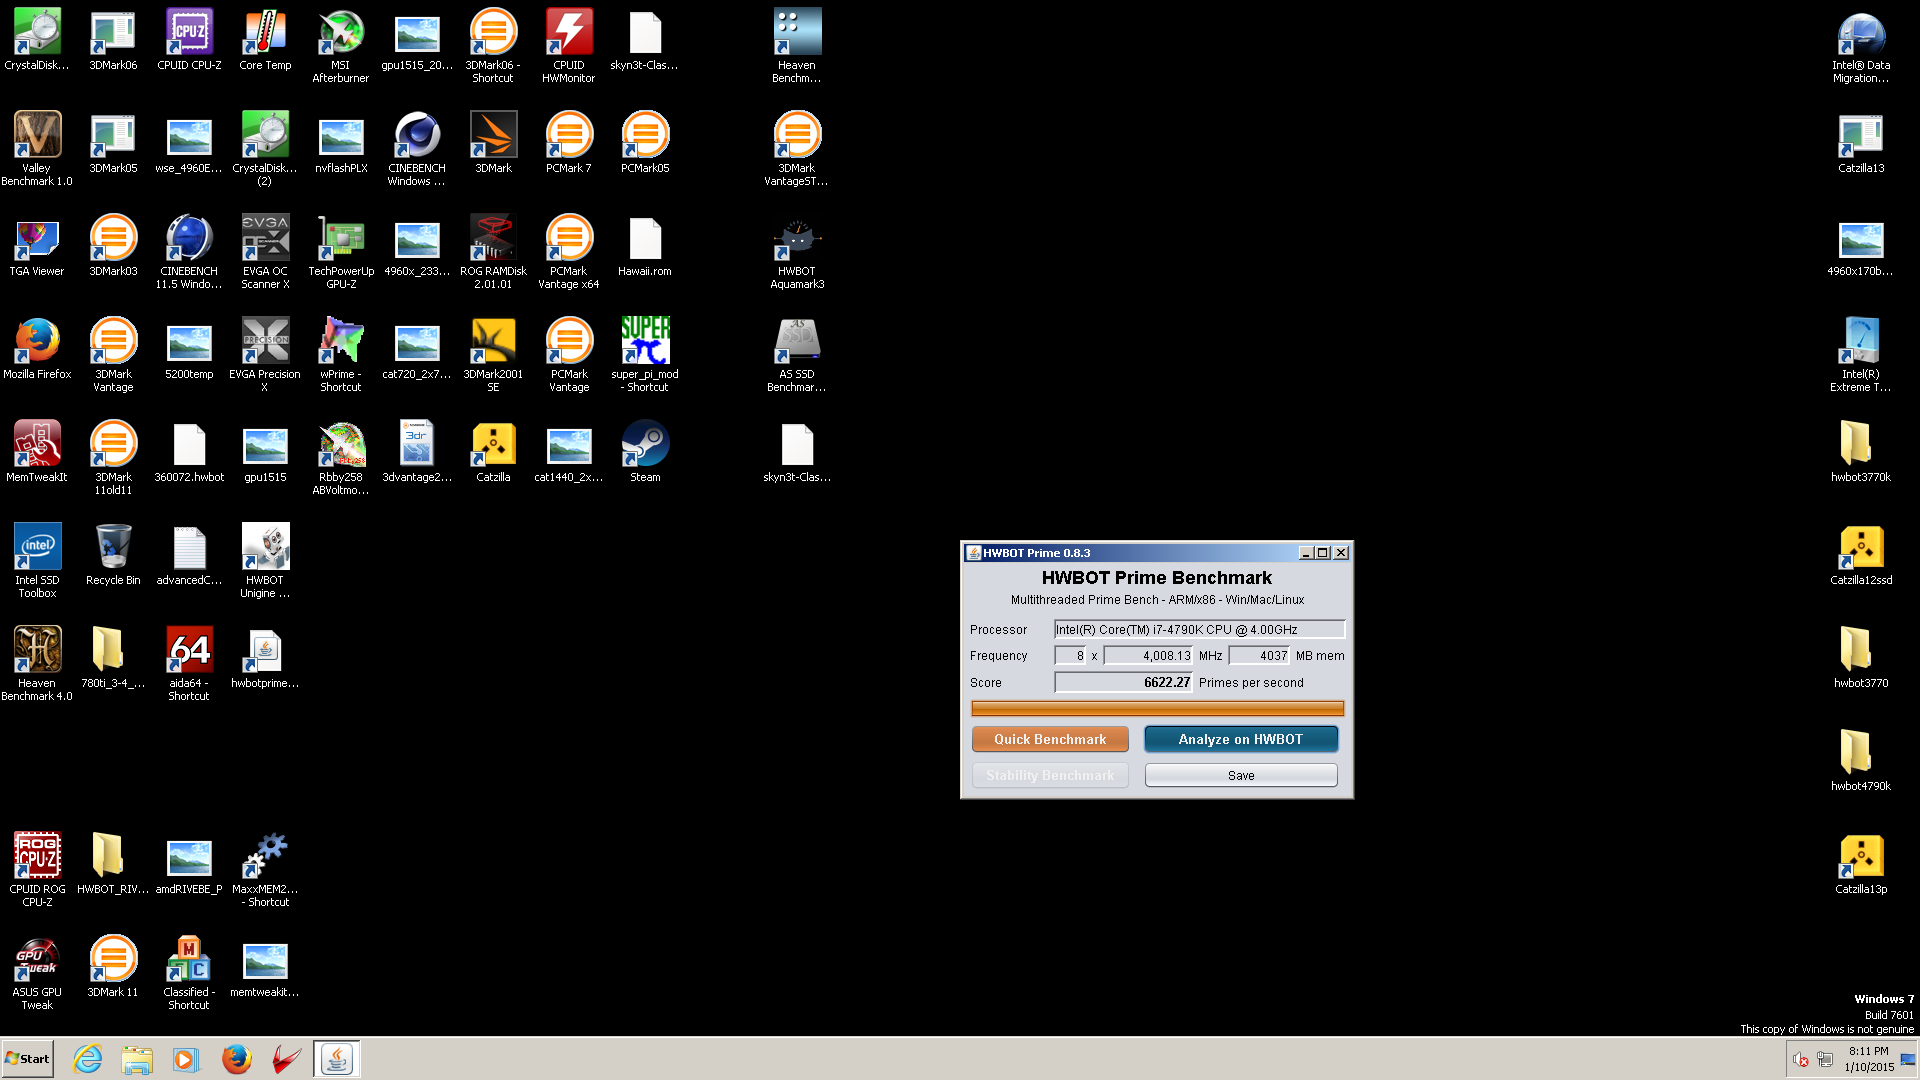Click the orange benchmark progress bar
Viewport: 1920px width, 1080px height.
tap(1157, 709)
